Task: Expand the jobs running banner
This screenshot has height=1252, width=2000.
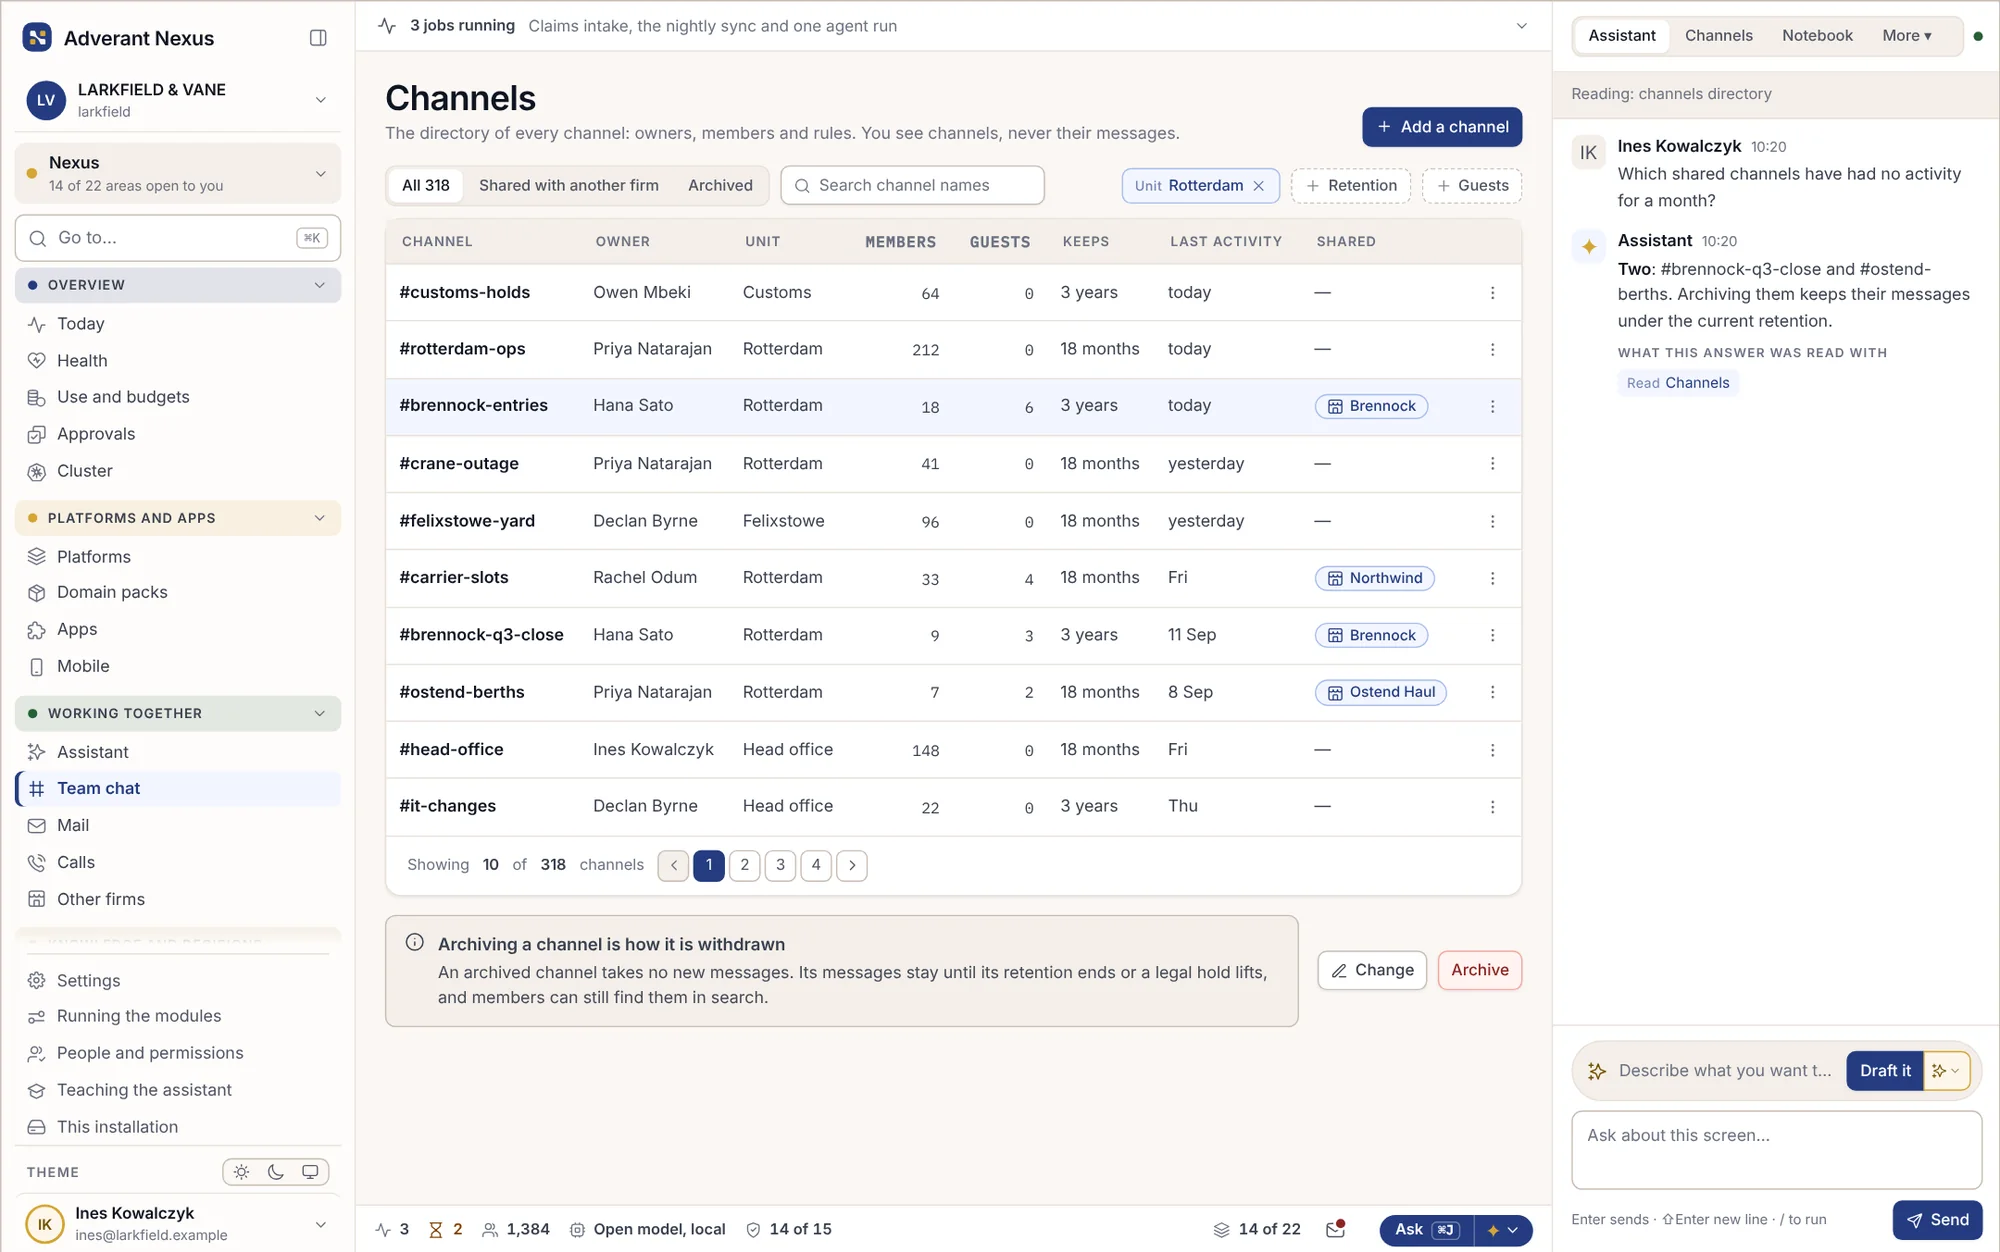Action: point(1521,26)
